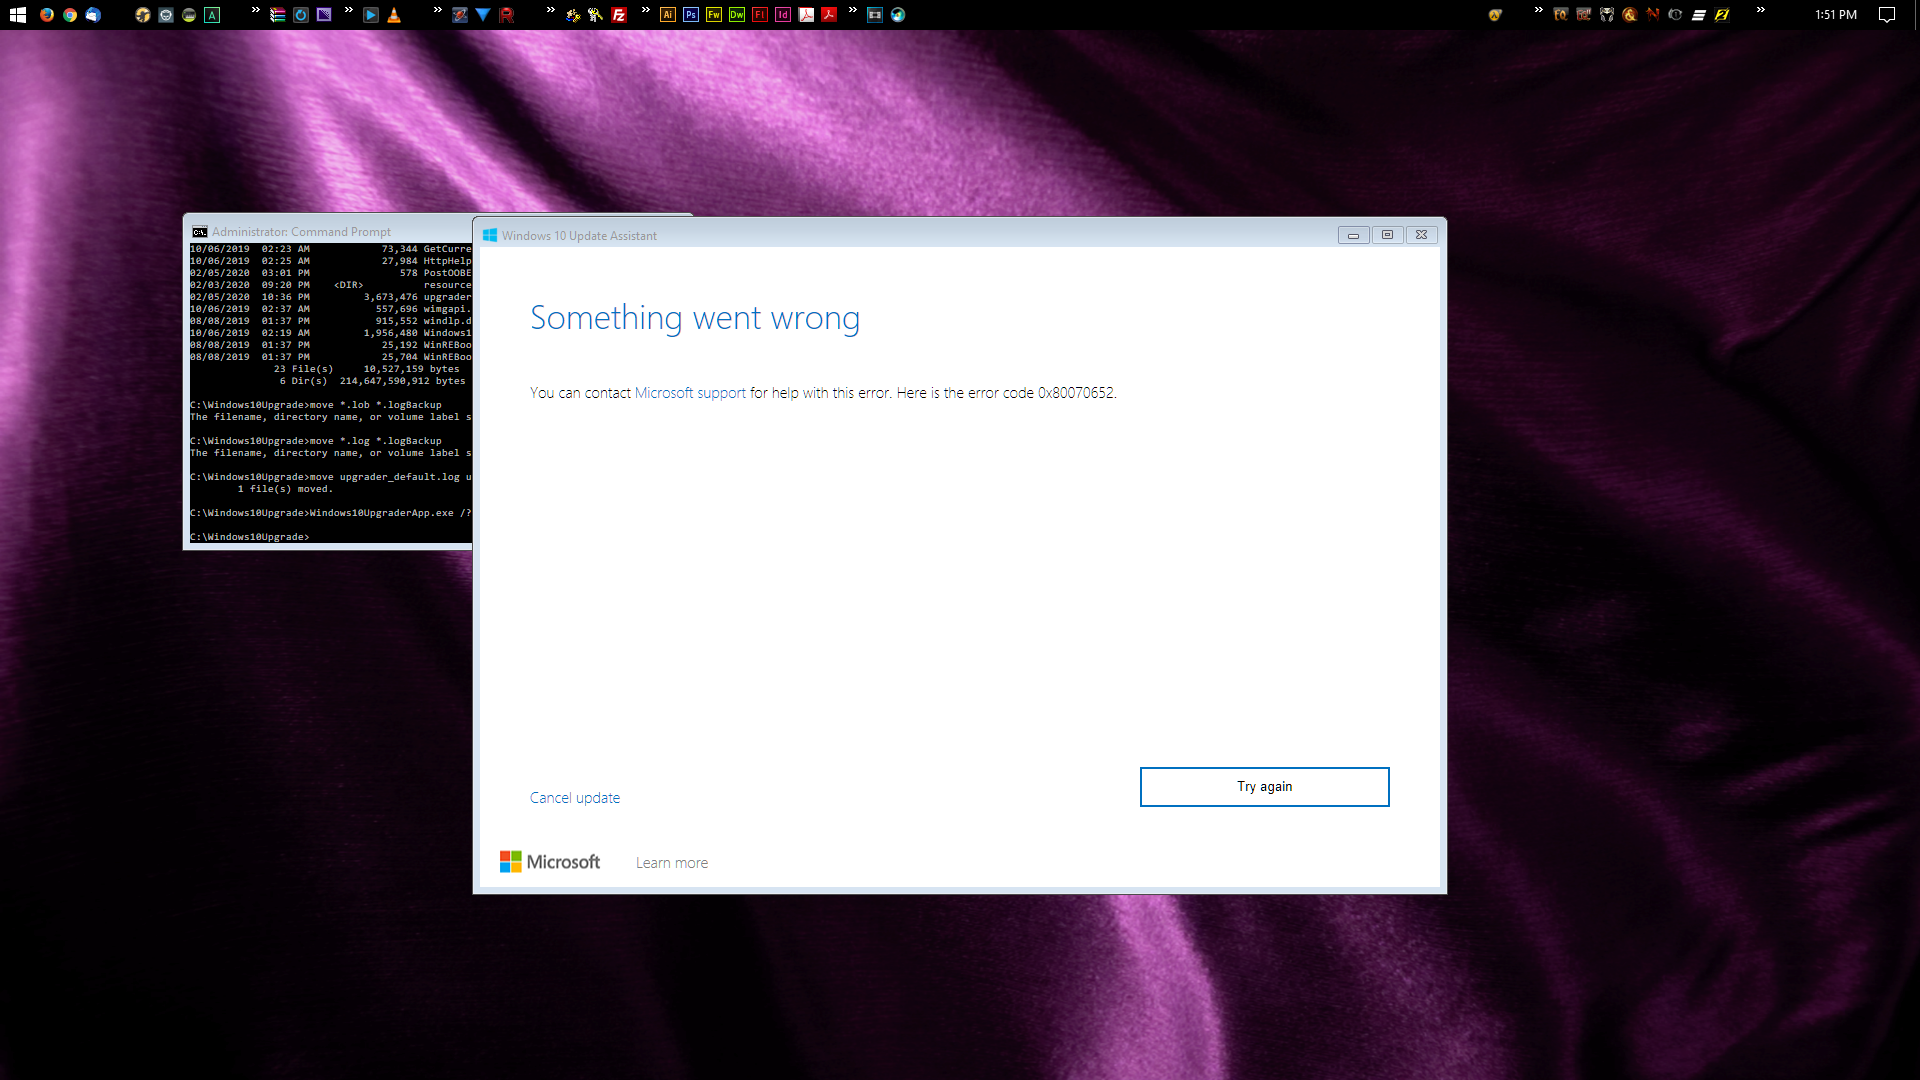Expand overflow chevron after the red R icon
This screenshot has width=1920, height=1080.
tap(551, 10)
